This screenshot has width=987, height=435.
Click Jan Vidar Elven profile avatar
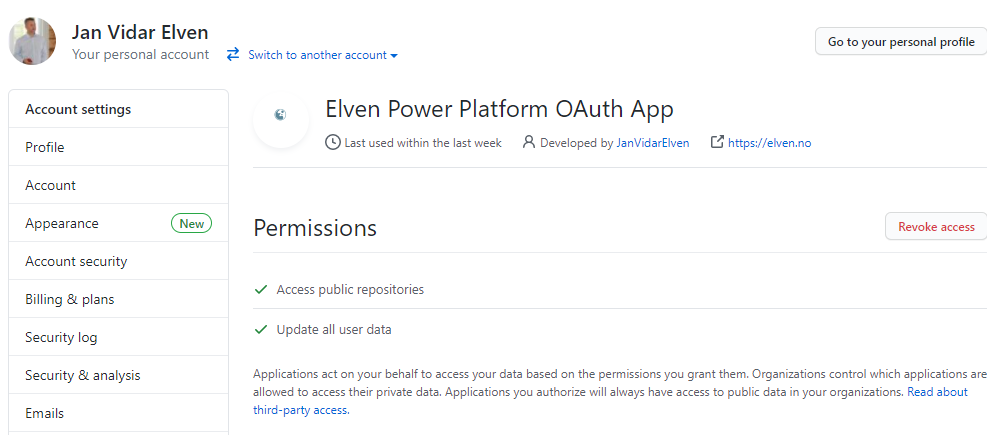click(32, 41)
